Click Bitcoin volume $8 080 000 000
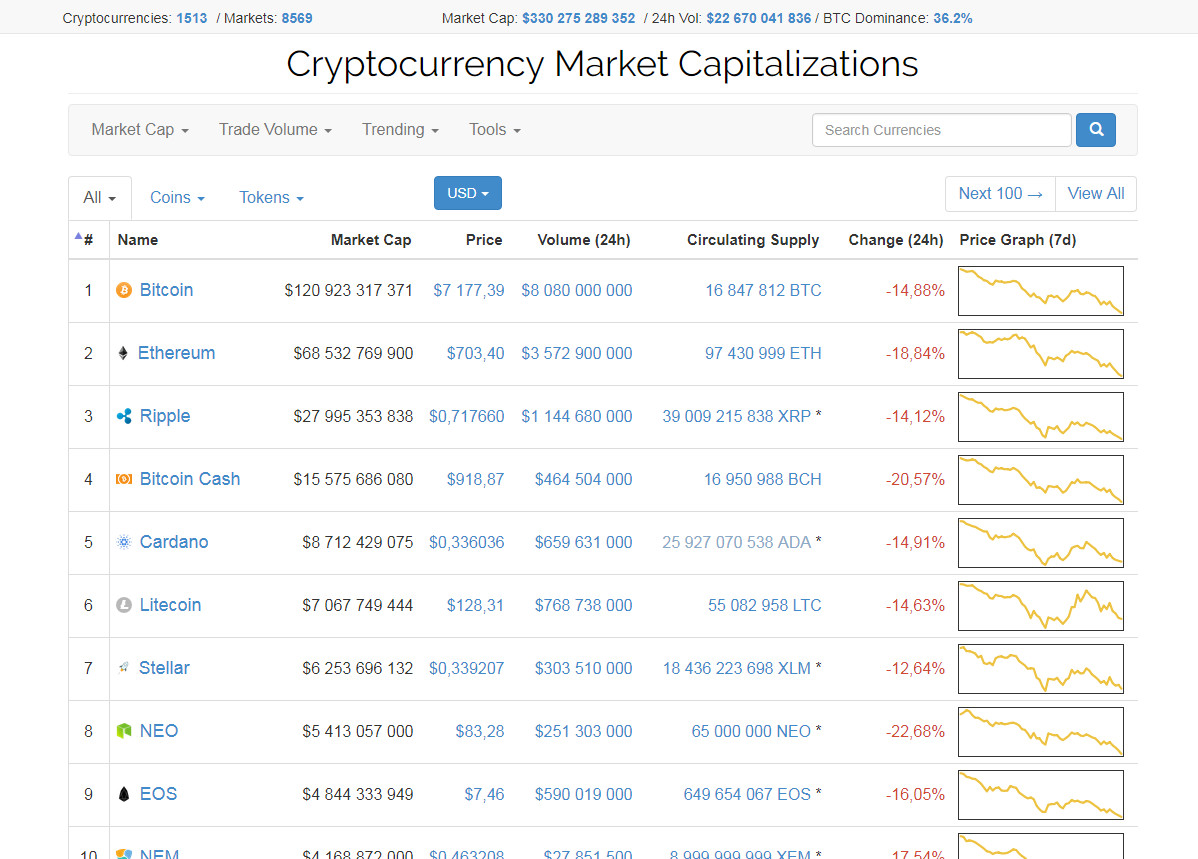The width and height of the screenshot is (1198, 859). click(577, 290)
